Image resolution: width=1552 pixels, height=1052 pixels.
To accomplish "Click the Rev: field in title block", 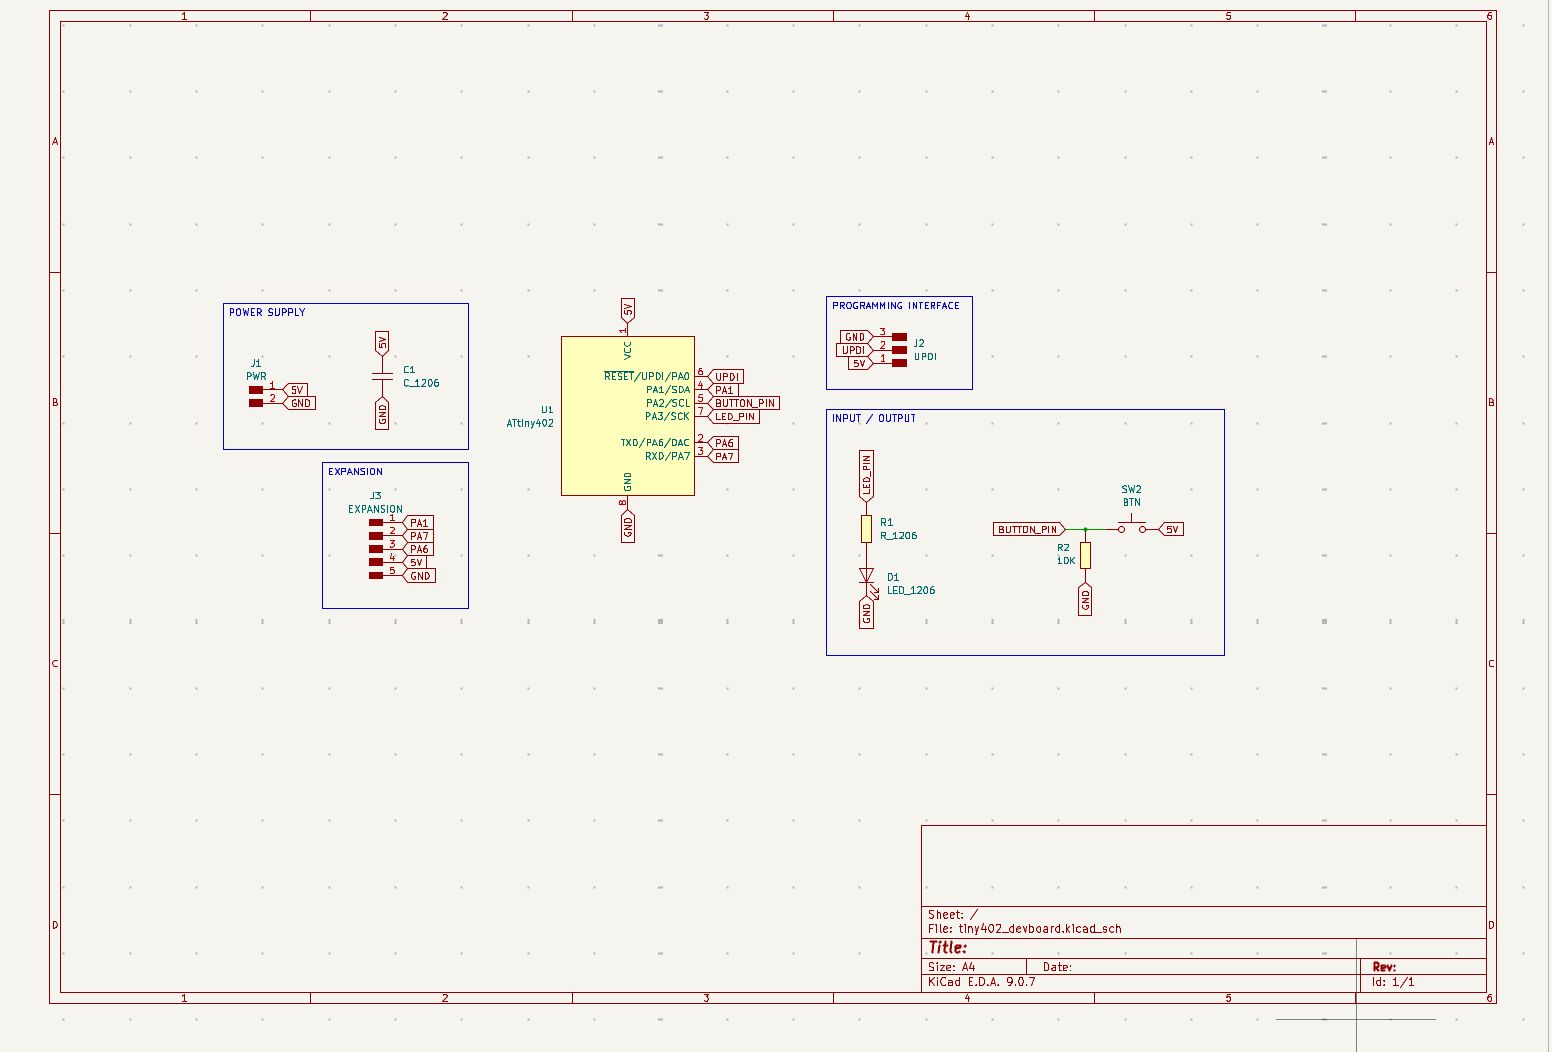I will 1384,967.
